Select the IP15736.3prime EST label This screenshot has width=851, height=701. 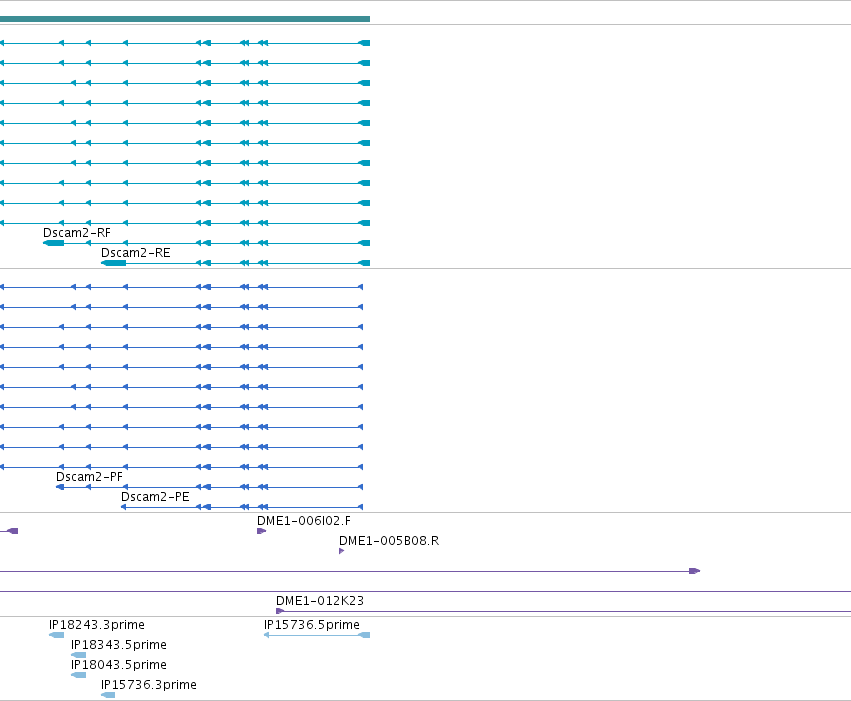coord(149,685)
